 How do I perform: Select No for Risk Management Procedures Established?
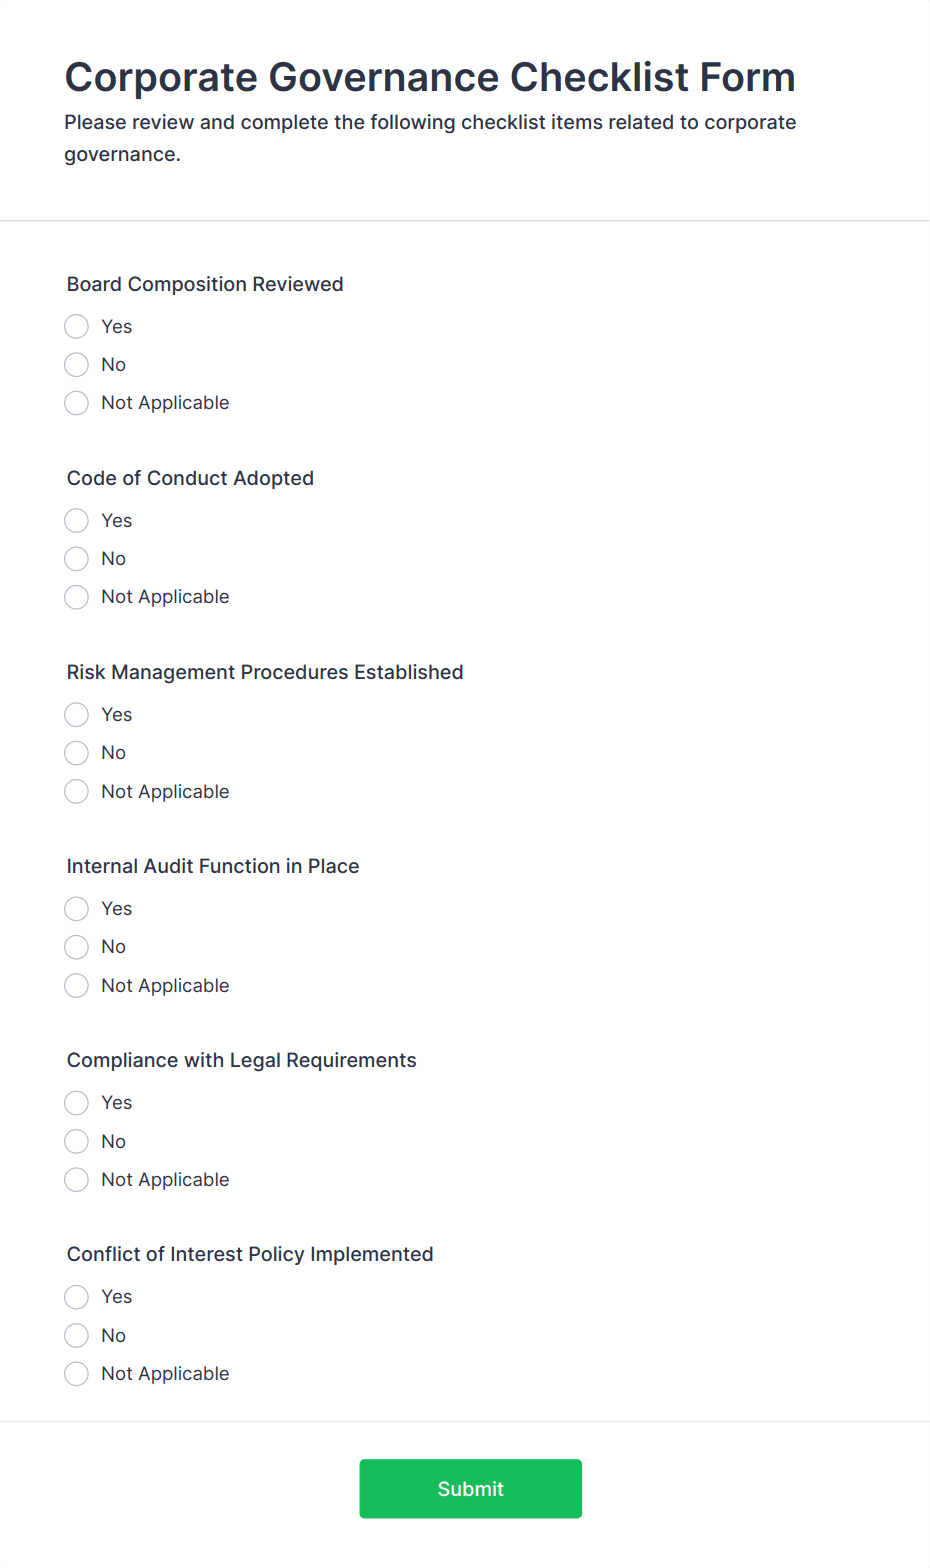click(x=77, y=753)
